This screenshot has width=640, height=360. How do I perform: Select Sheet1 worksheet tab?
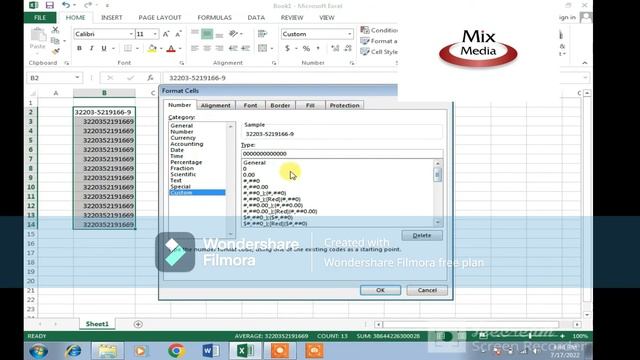pyautogui.click(x=97, y=324)
